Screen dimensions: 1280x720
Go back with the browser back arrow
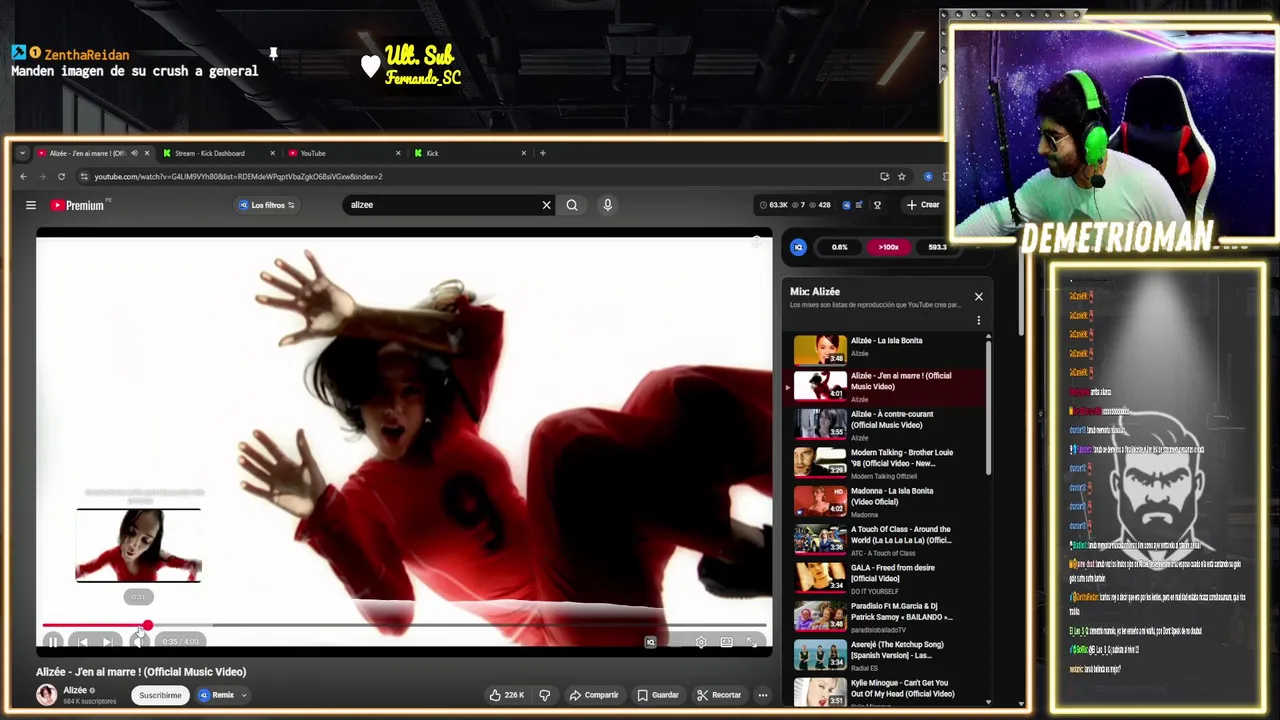24,177
